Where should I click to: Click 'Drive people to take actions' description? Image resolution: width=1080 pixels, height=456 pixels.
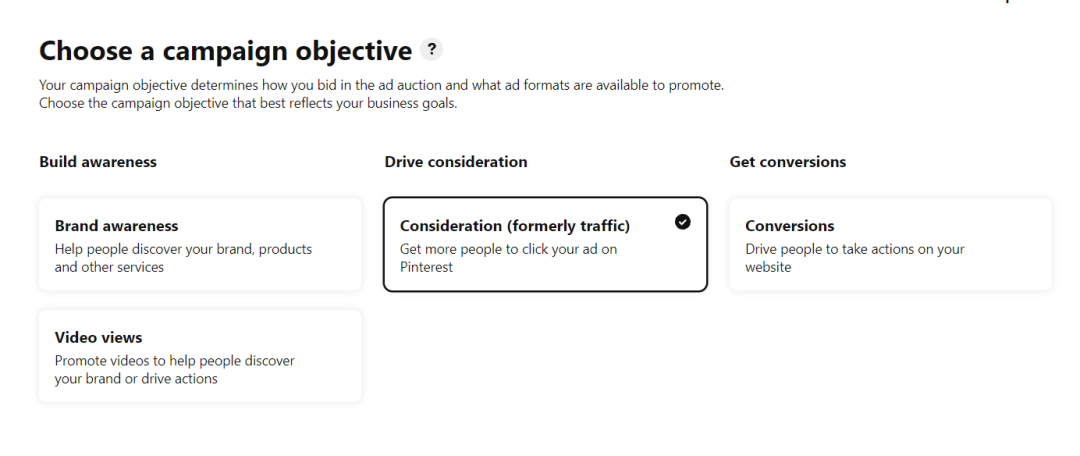pyautogui.click(x=855, y=258)
